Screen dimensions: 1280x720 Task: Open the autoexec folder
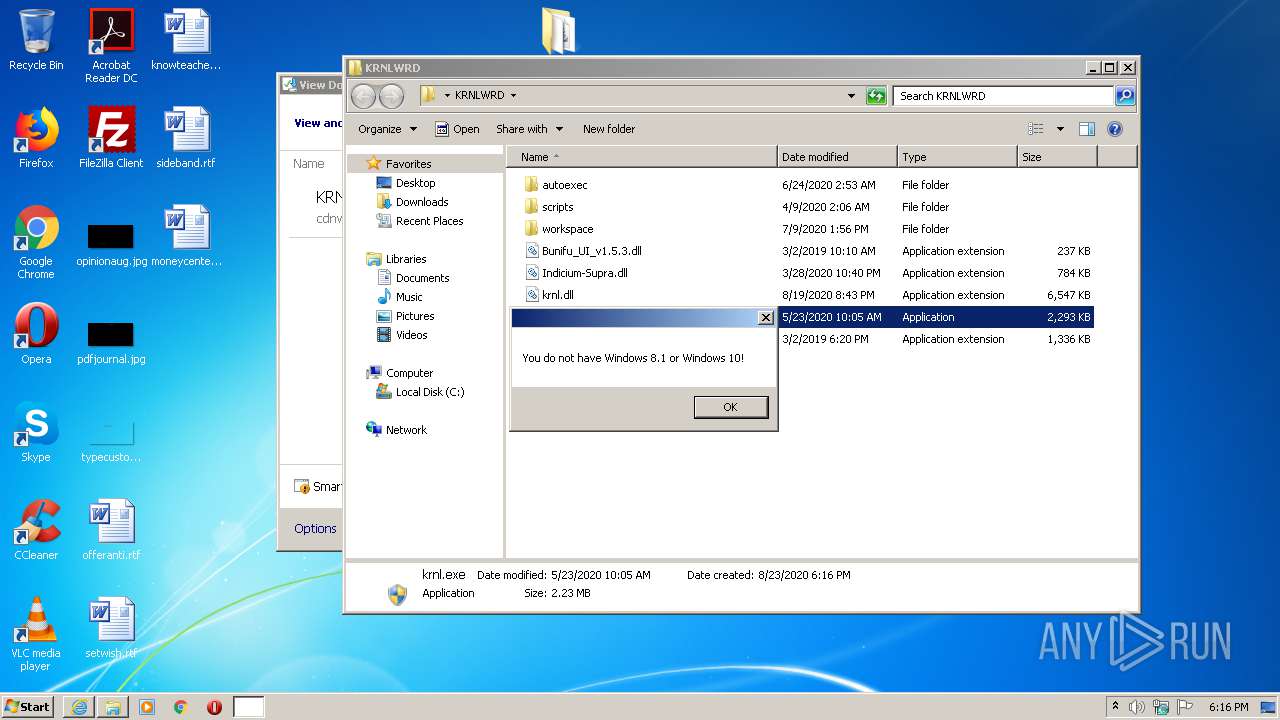(564, 185)
